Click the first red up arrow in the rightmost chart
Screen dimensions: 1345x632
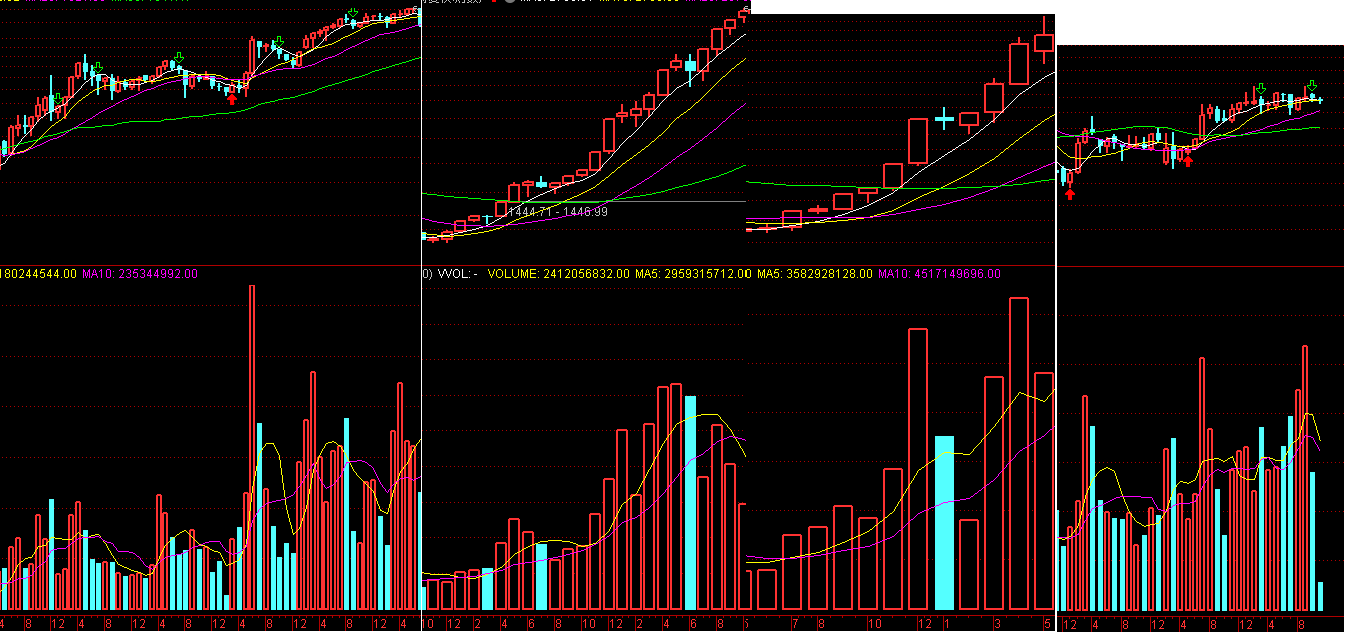(1070, 193)
